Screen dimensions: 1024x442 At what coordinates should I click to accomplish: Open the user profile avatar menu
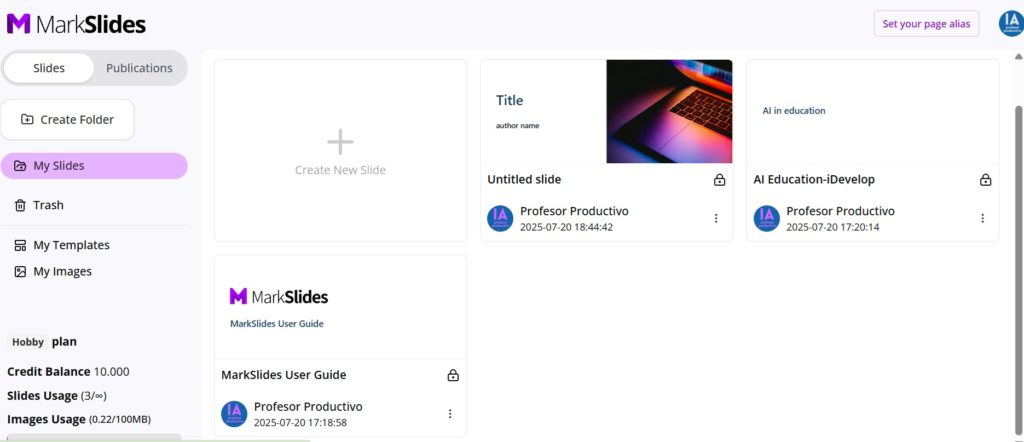pyautogui.click(x=1010, y=24)
